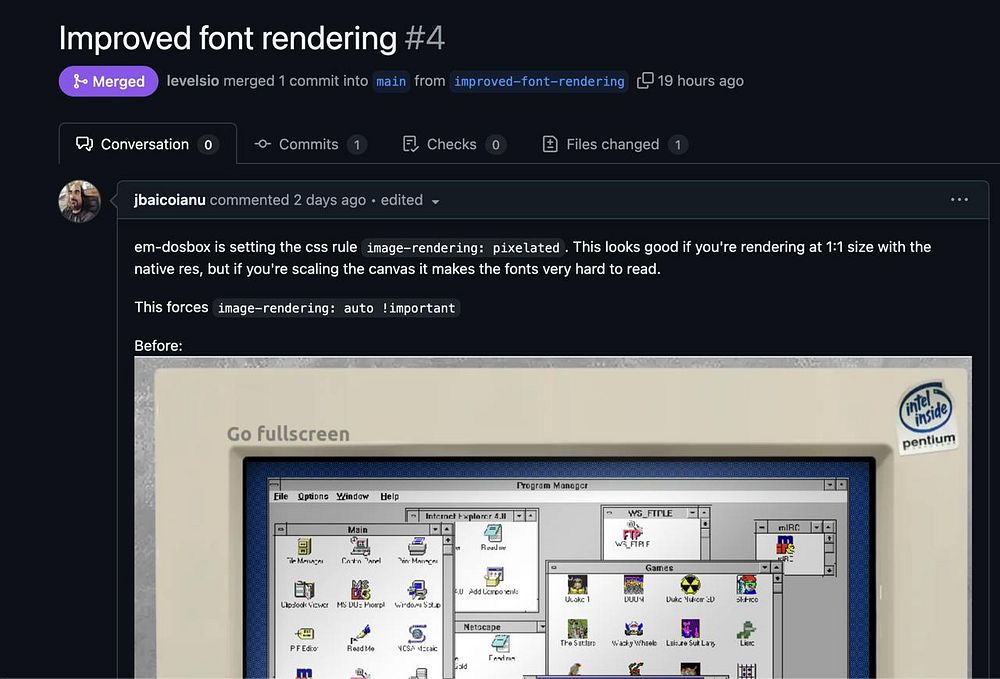Viewport: 1000px width, 679px height.
Task: Click the Program Manager title bar
Action: click(x=552, y=485)
